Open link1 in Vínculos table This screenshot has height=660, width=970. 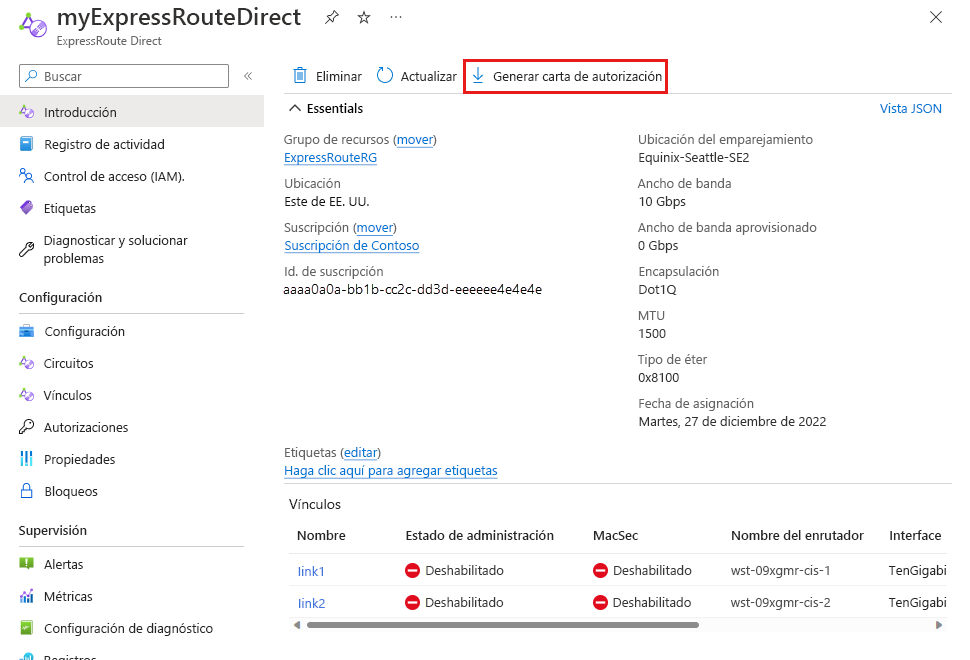311,571
